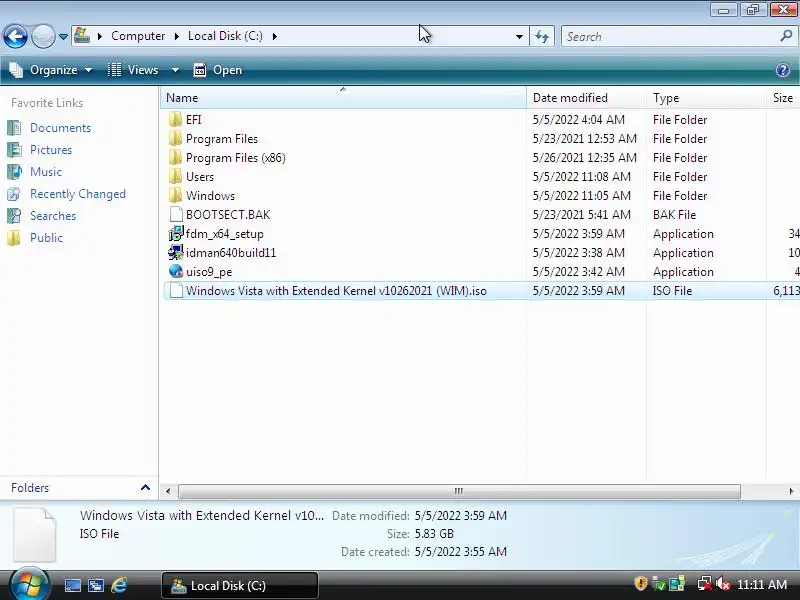
Task: Select the fdm_x64_setup installer icon
Action: 176,234
